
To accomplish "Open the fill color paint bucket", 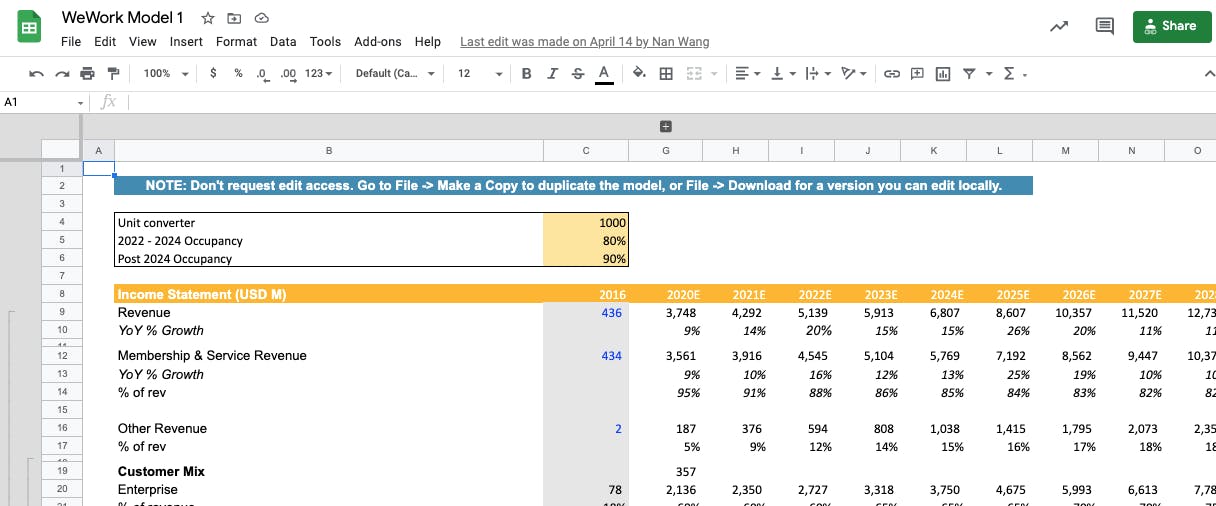I will point(640,73).
